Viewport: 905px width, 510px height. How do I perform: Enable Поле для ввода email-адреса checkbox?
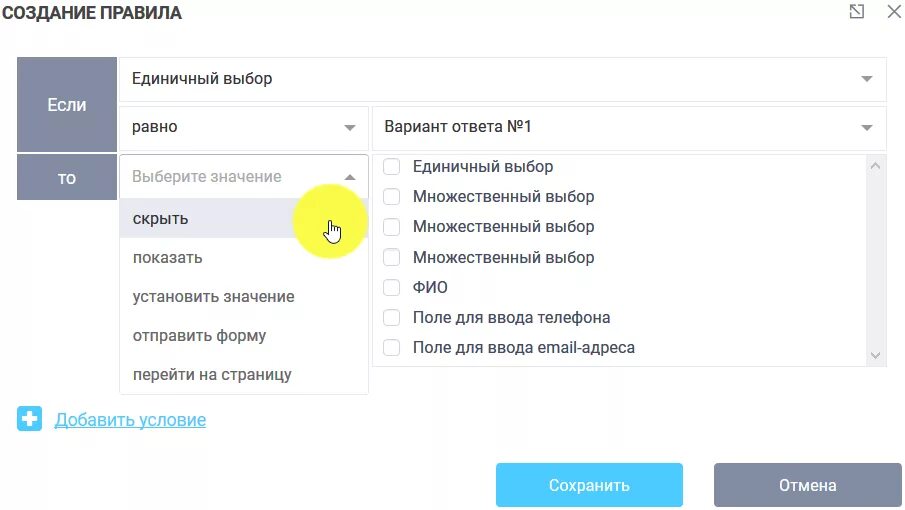point(391,347)
